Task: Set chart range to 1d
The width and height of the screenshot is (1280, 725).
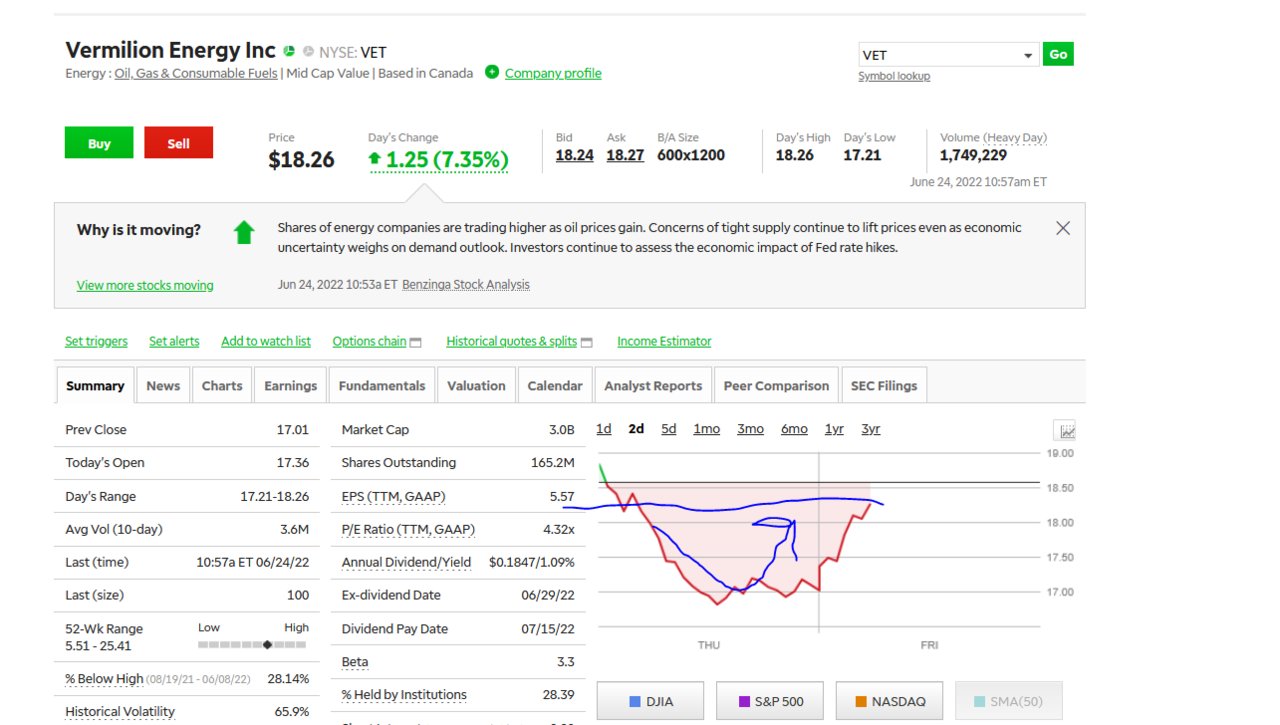Action: pyautogui.click(x=604, y=428)
